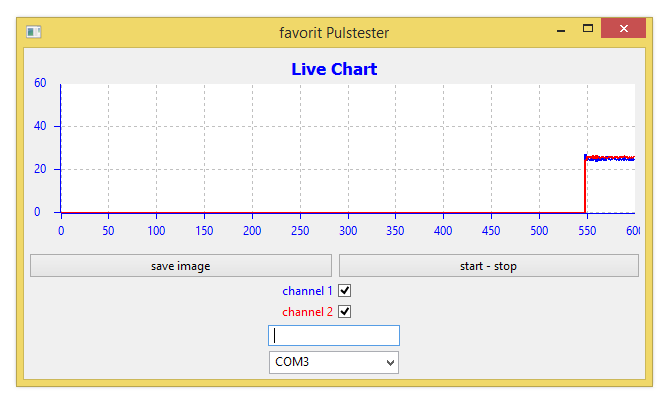Maximize the favorit Pulstester window

588,29
